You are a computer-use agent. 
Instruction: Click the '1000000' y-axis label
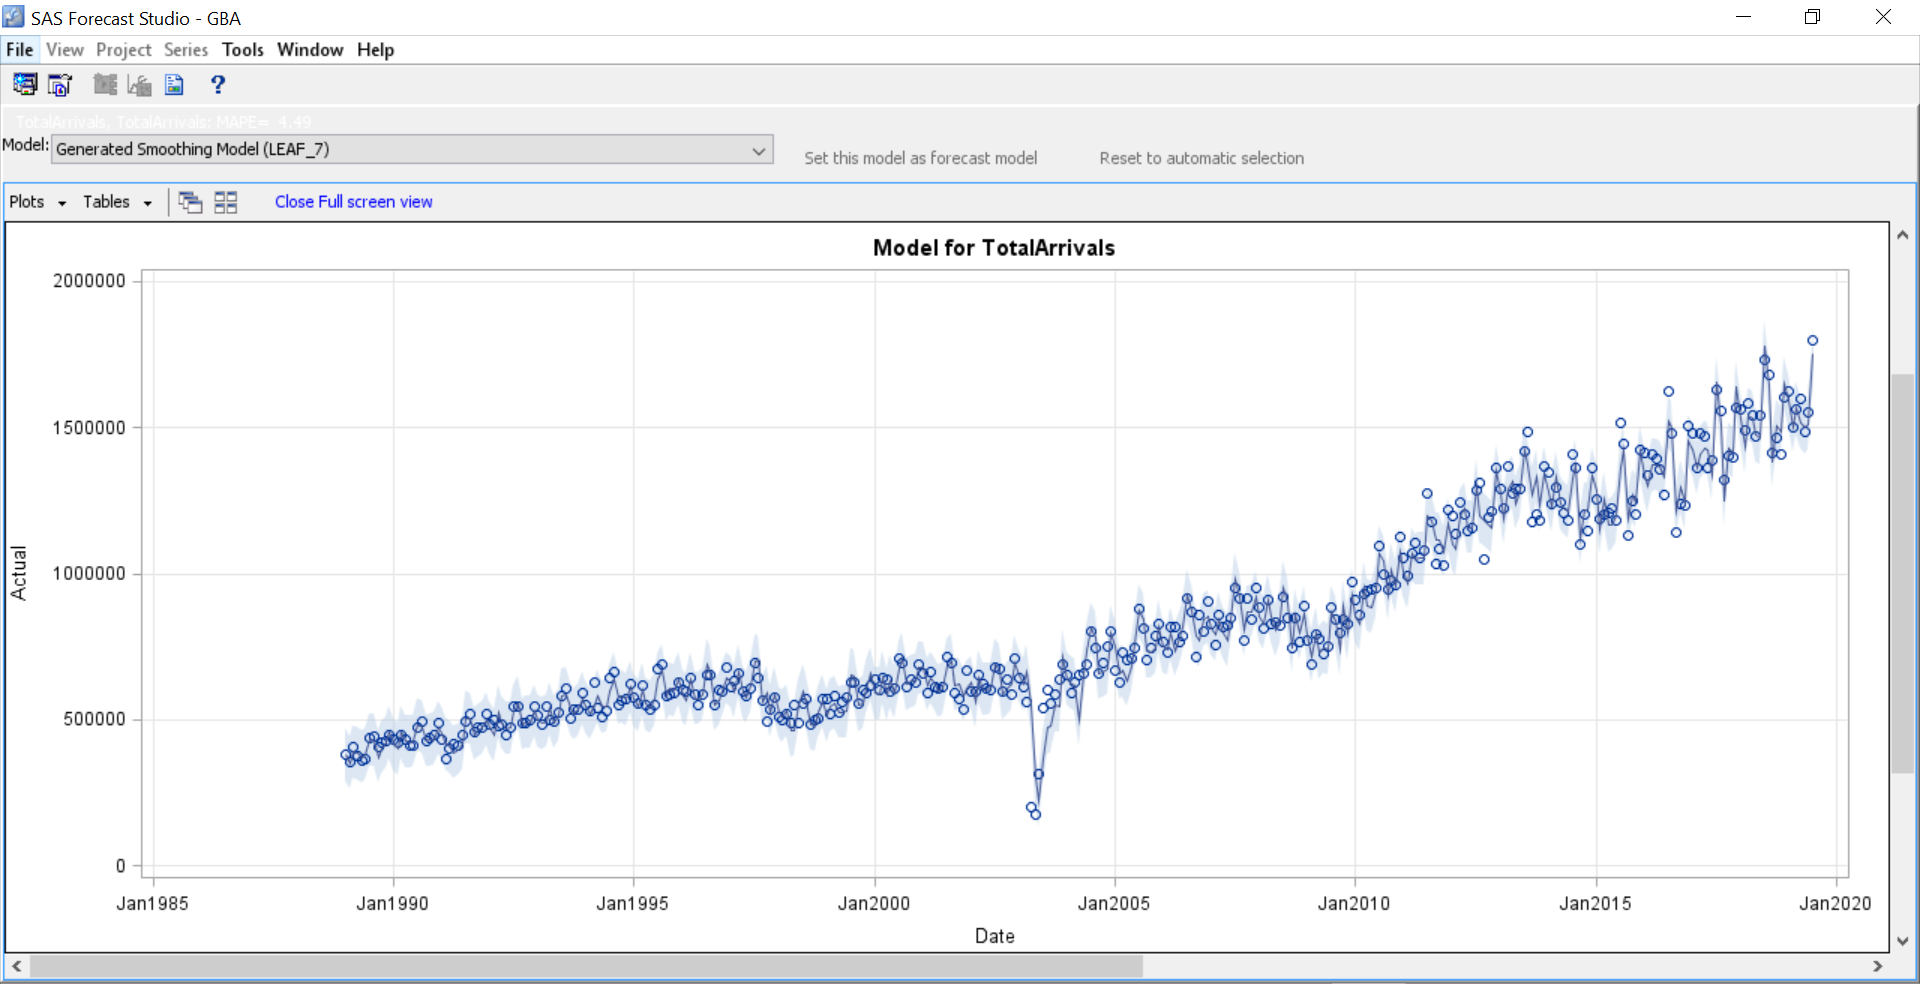[90, 574]
